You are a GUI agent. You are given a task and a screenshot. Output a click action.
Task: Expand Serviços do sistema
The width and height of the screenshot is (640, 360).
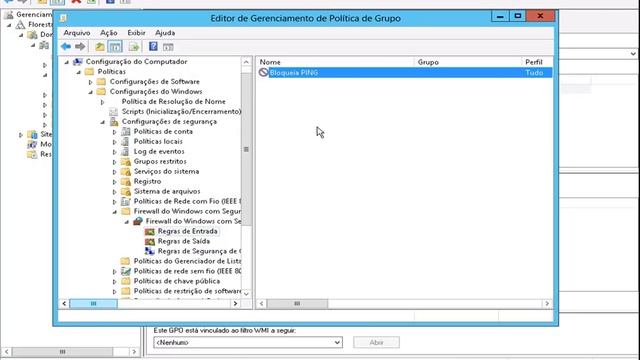tap(114, 172)
